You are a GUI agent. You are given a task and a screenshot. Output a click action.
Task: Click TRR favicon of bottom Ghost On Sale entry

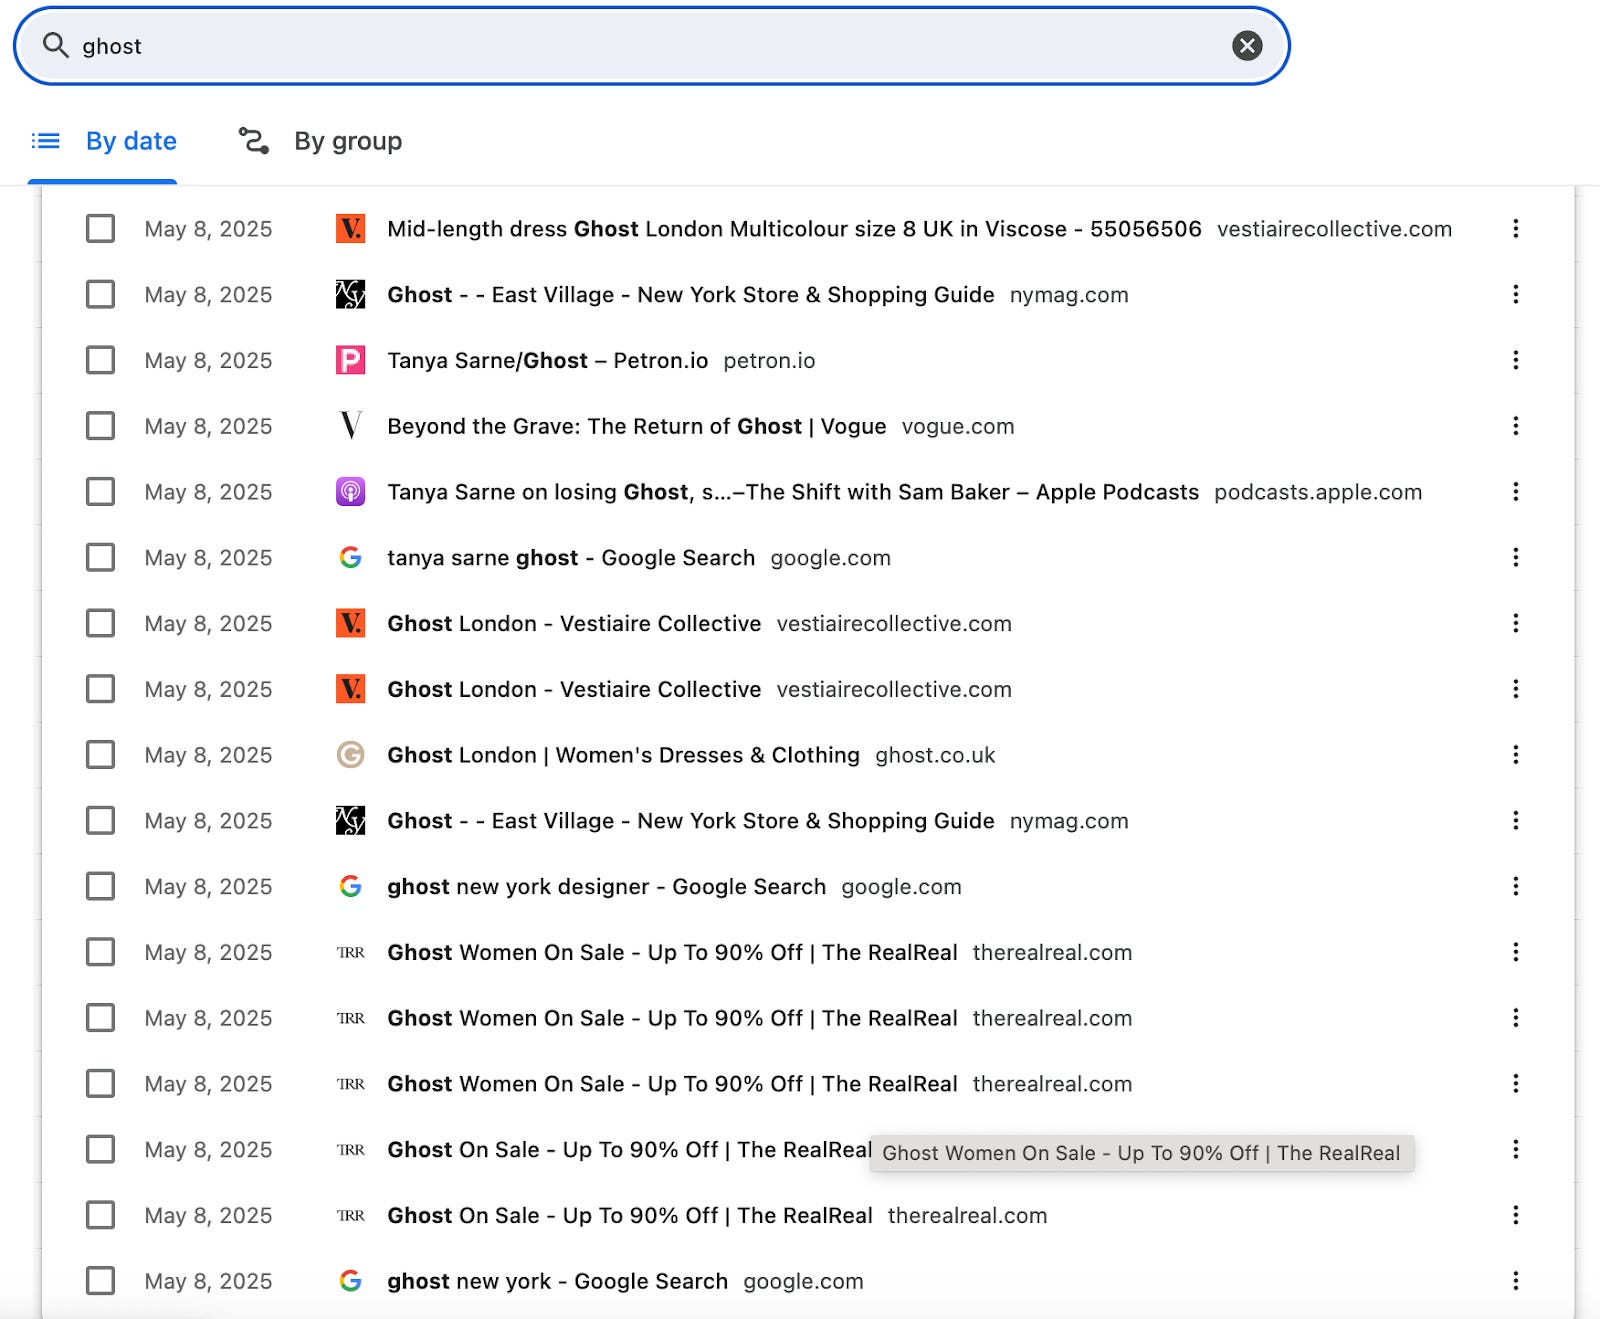tap(350, 1215)
